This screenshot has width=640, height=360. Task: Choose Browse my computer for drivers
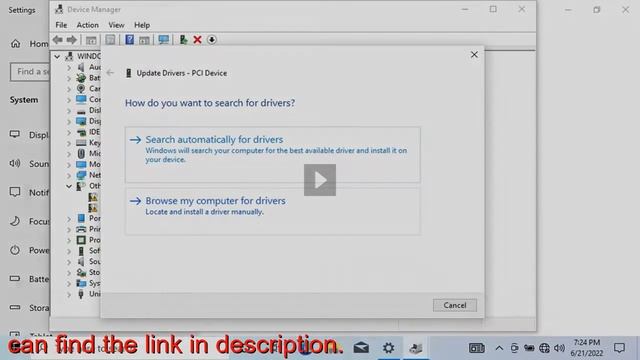coord(273,211)
